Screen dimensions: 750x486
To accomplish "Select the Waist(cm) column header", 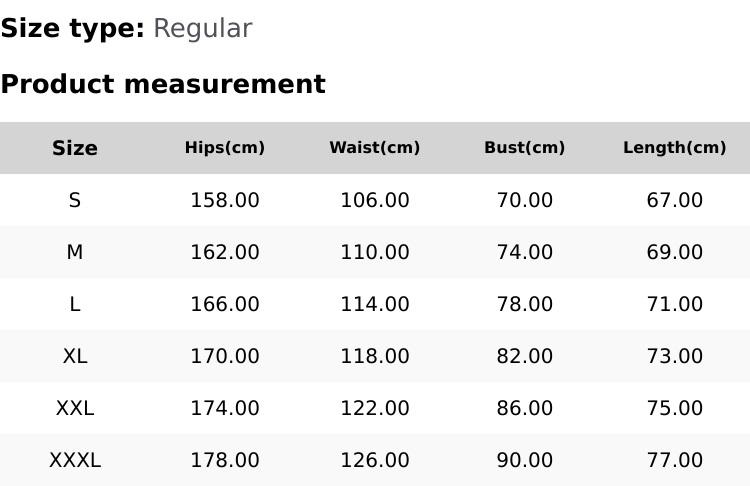I will [x=375, y=148].
